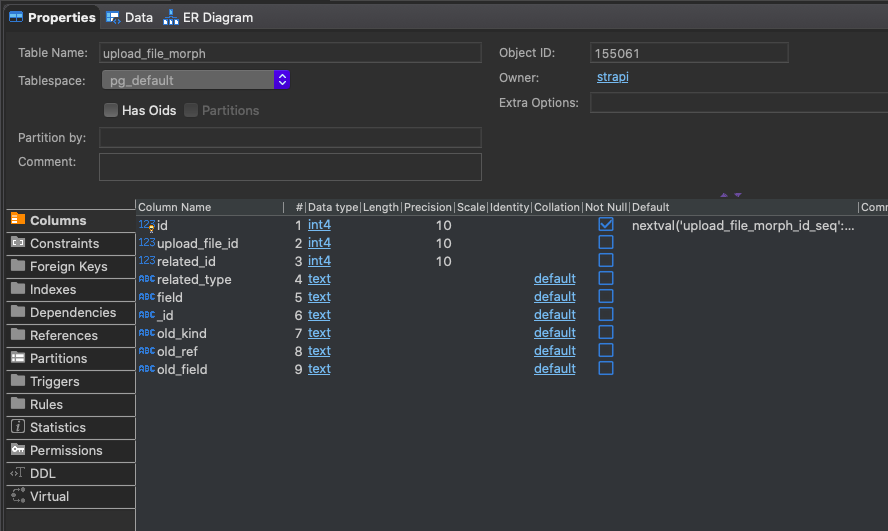Click the Properties tab table icon

coord(16,18)
